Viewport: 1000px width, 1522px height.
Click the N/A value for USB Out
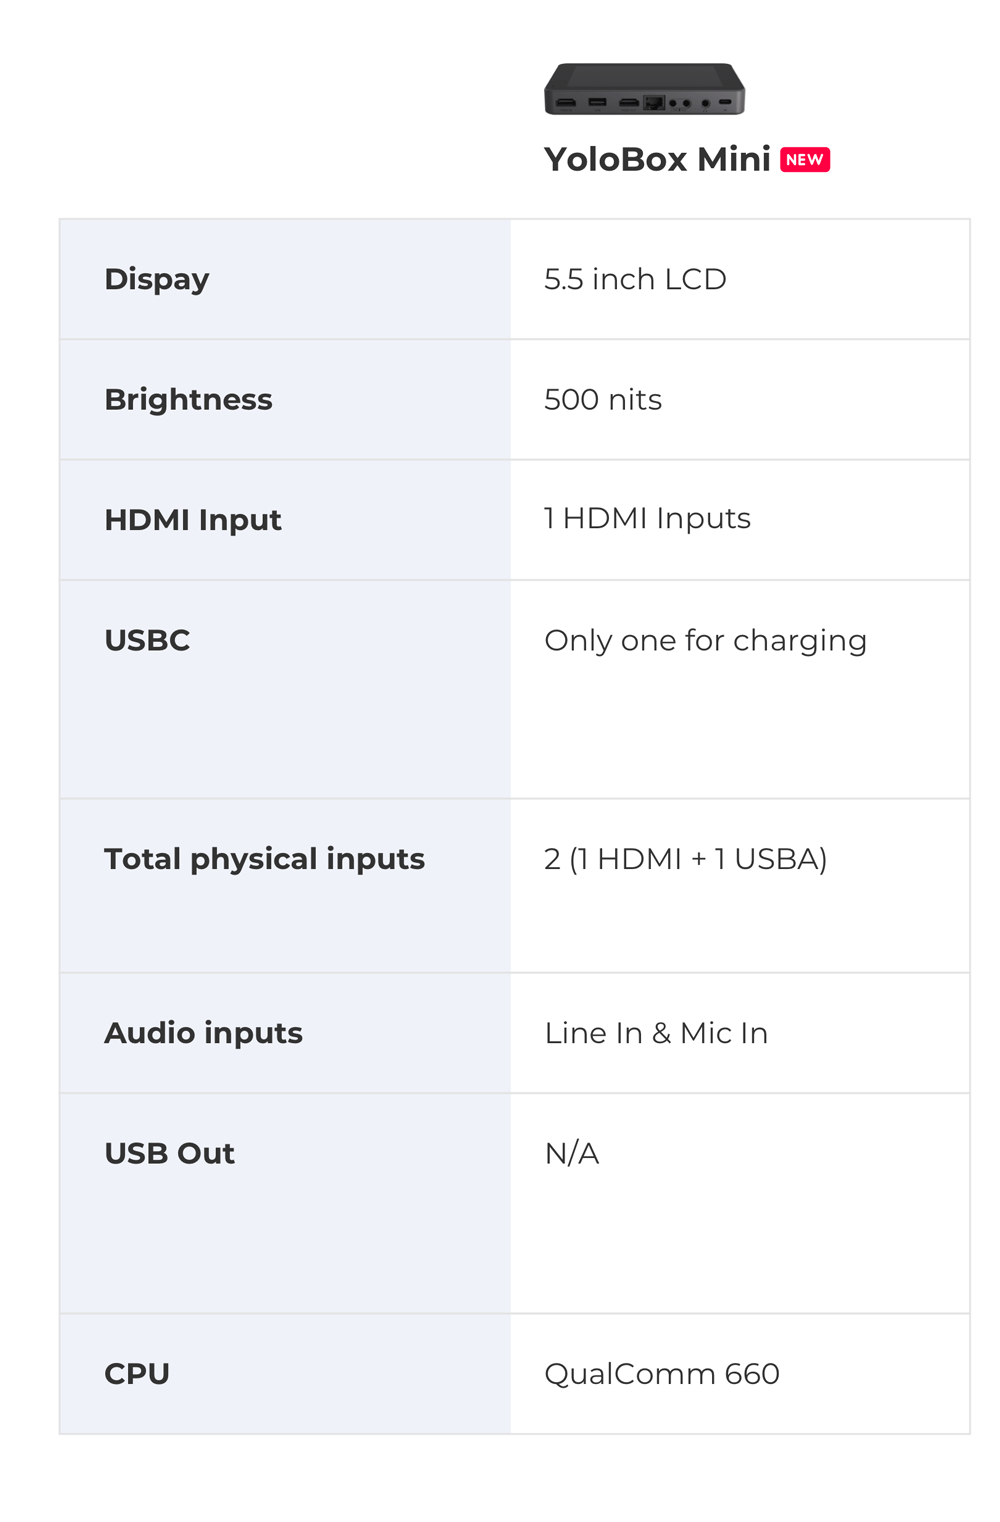[x=572, y=1154]
